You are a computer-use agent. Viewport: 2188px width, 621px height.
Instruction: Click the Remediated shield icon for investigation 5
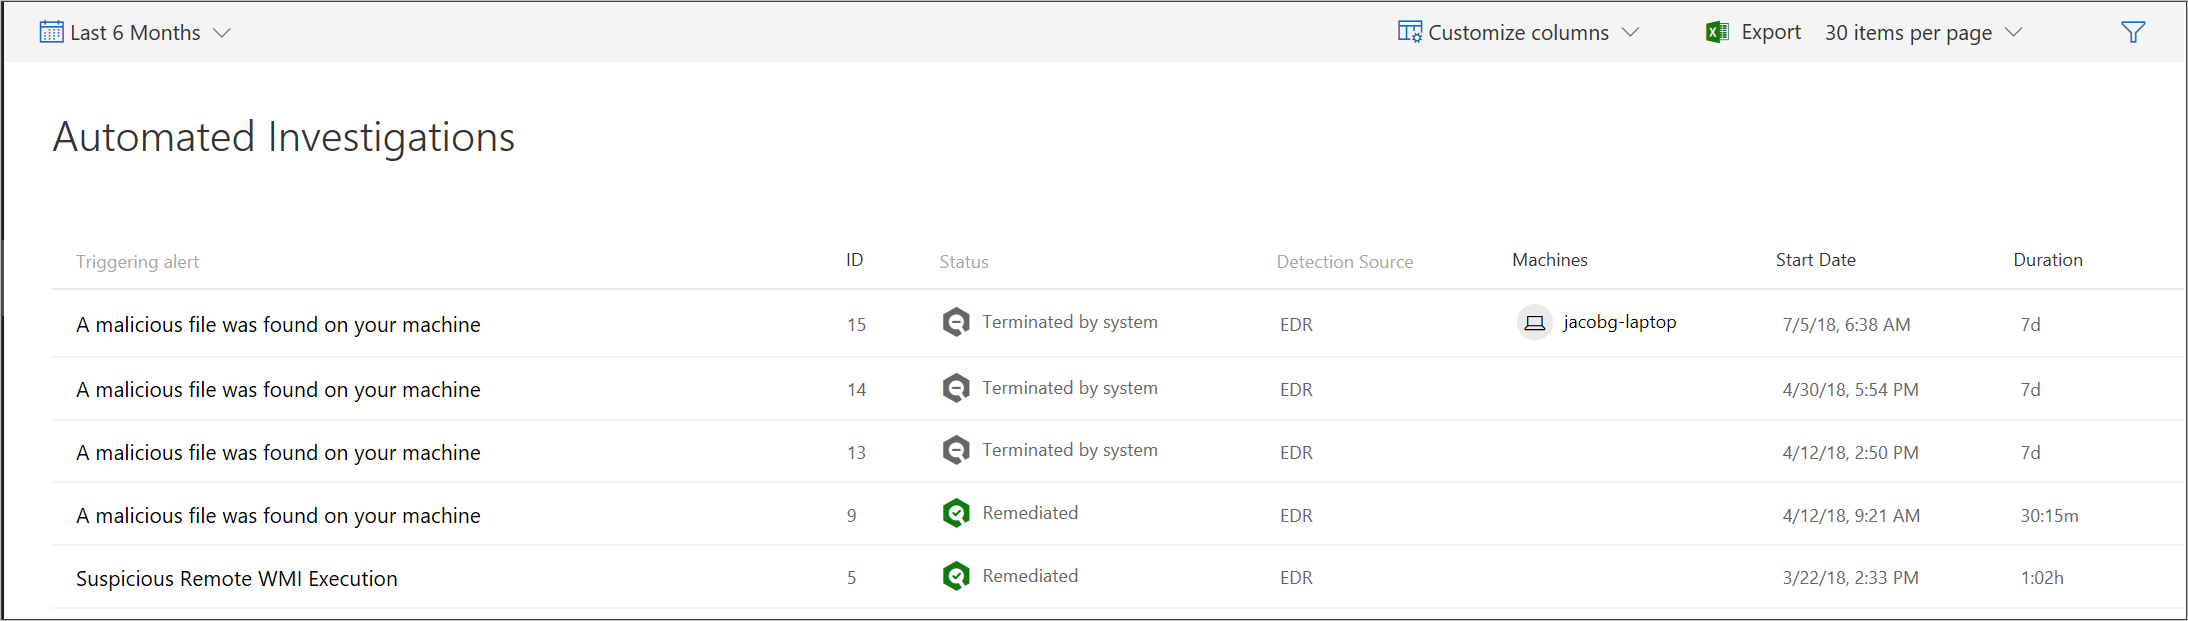pyautogui.click(x=956, y=576)
